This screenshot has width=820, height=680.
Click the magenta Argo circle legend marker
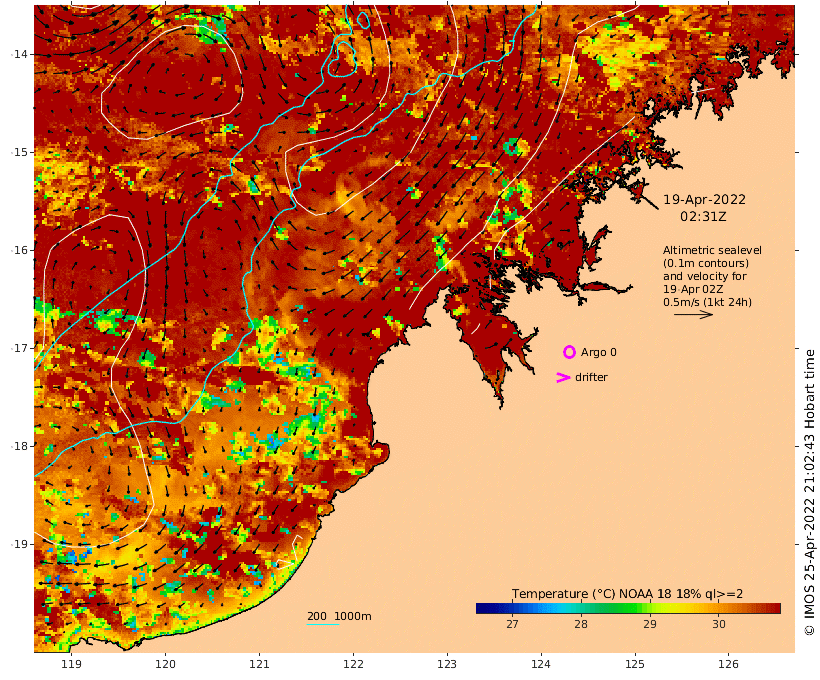coord(569,352)
